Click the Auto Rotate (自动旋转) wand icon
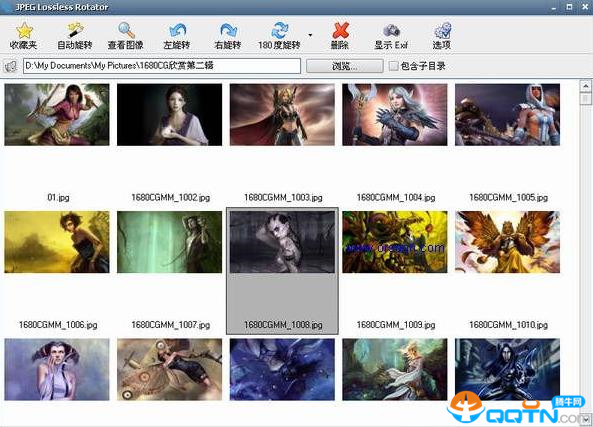This screenshot has width=593, height=427. click(x=75, y=30)
